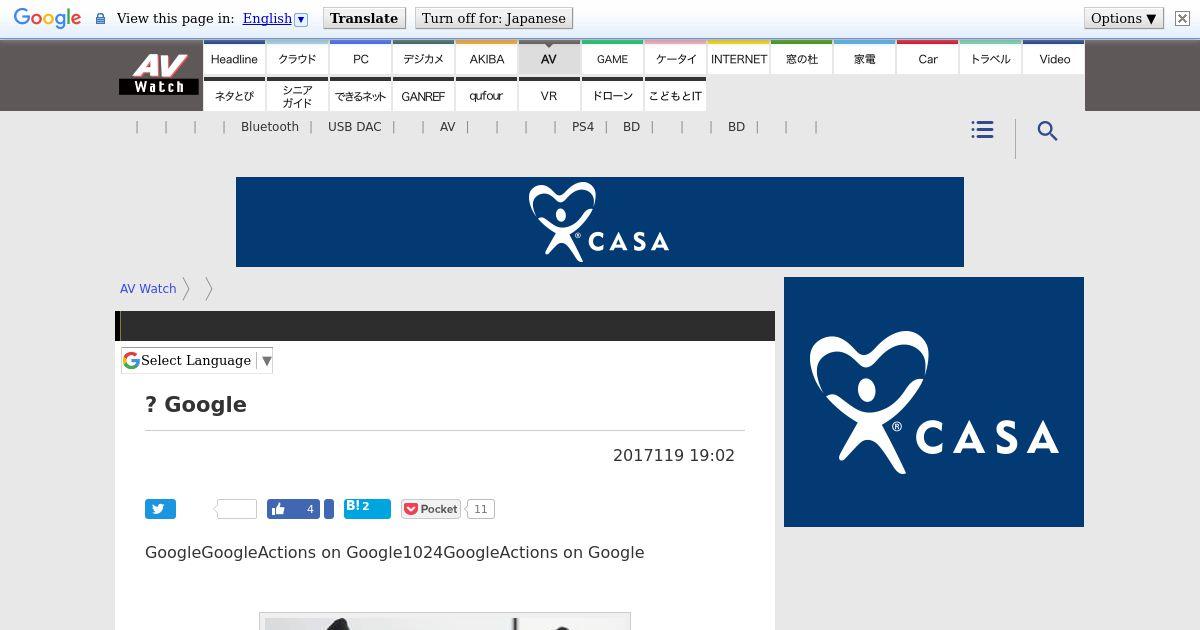Switch to the PC tab
This screenshot has height=630, width=1200.
tap(361, 58)
